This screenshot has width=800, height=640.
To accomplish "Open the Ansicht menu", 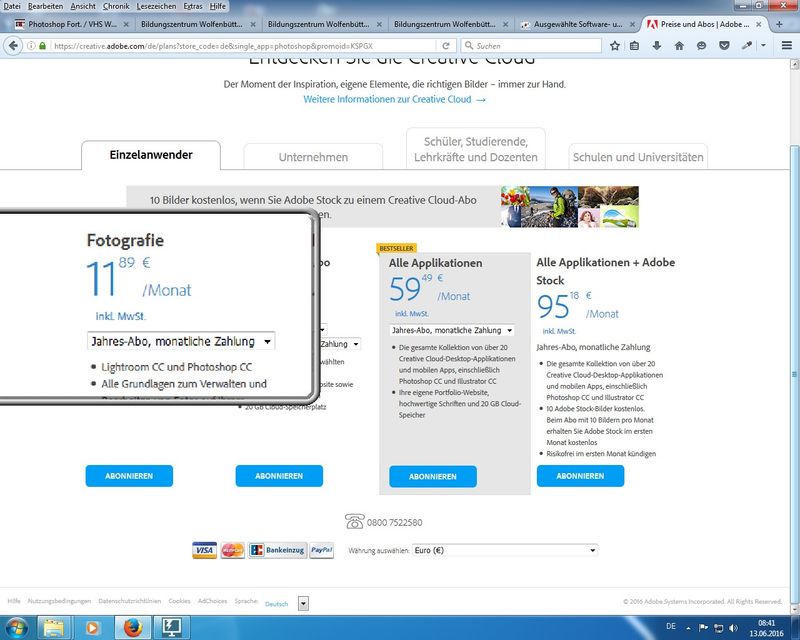I will pos(83,6).
